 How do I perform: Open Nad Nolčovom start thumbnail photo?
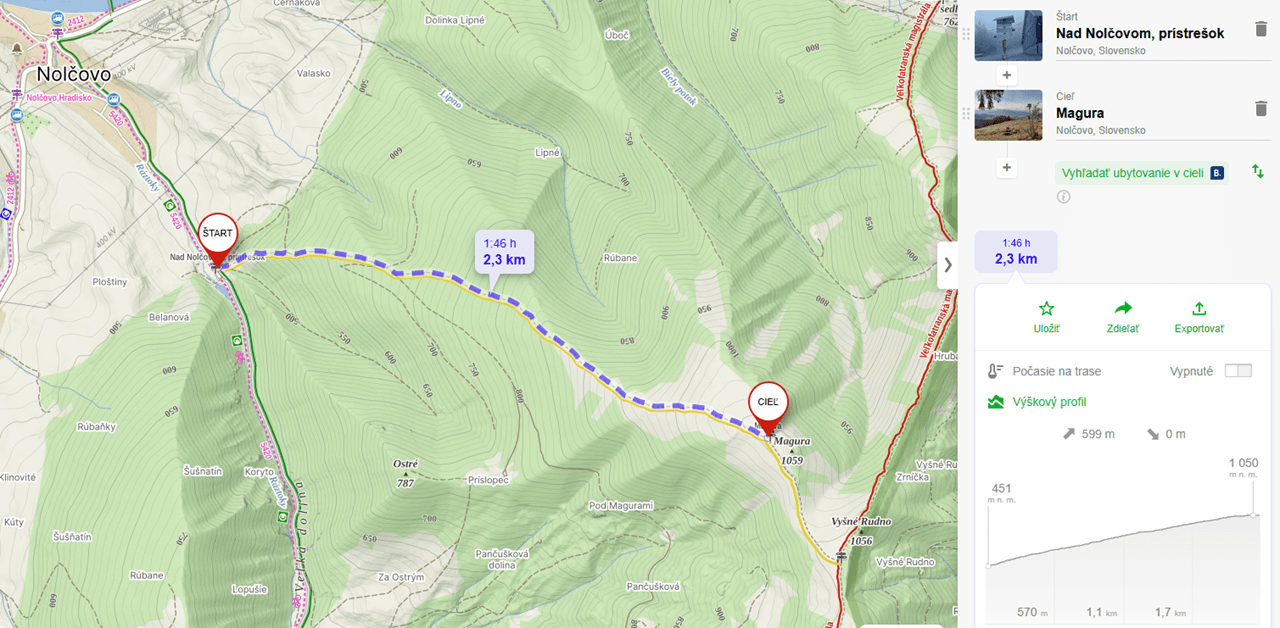(1009, 35)
